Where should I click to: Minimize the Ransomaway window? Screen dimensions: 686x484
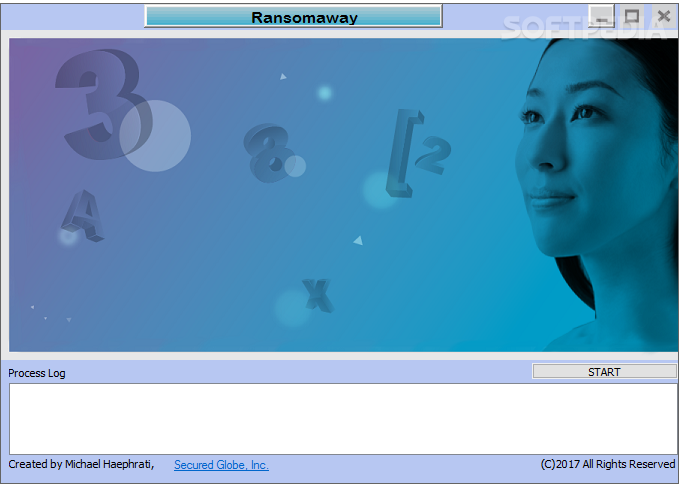[x=602, y=17]
